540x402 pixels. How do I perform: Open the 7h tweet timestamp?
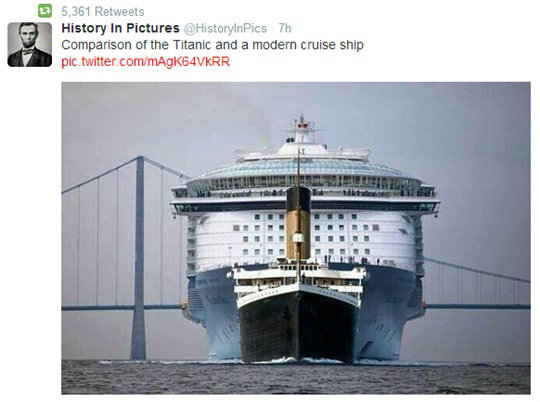point(285,28)
